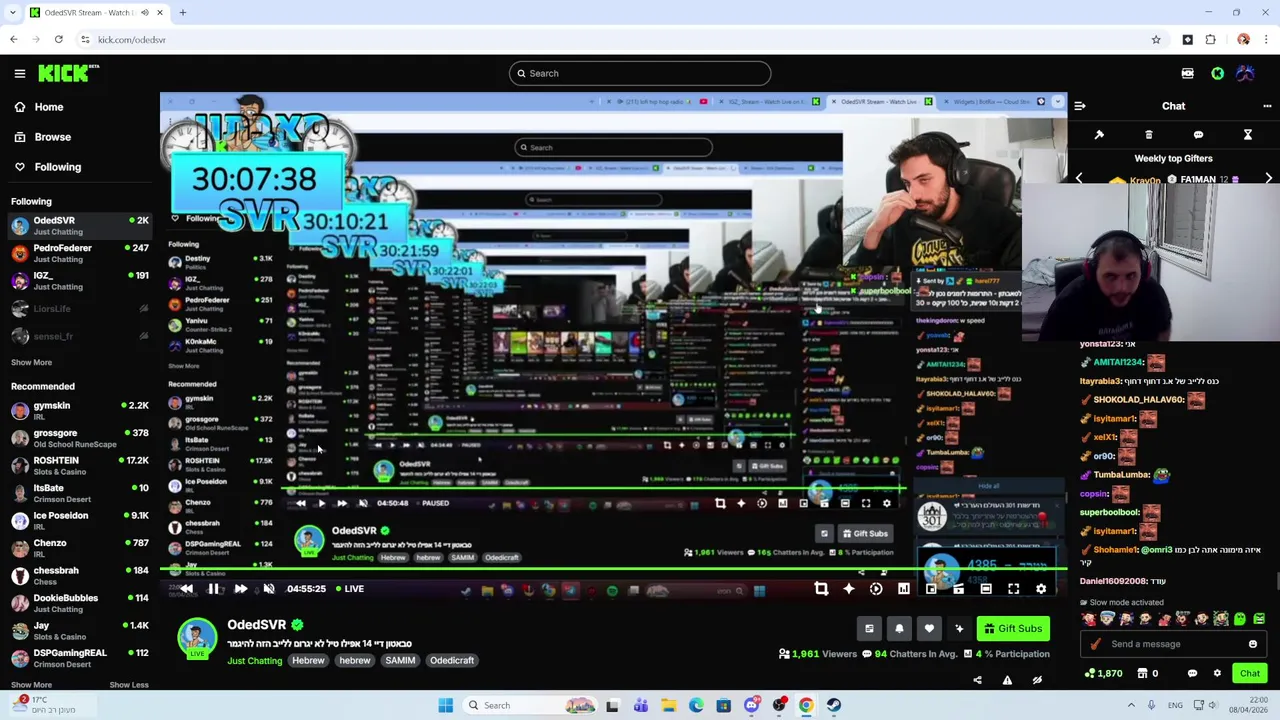Click the sparkle icon in player controls

click(848, 589)
